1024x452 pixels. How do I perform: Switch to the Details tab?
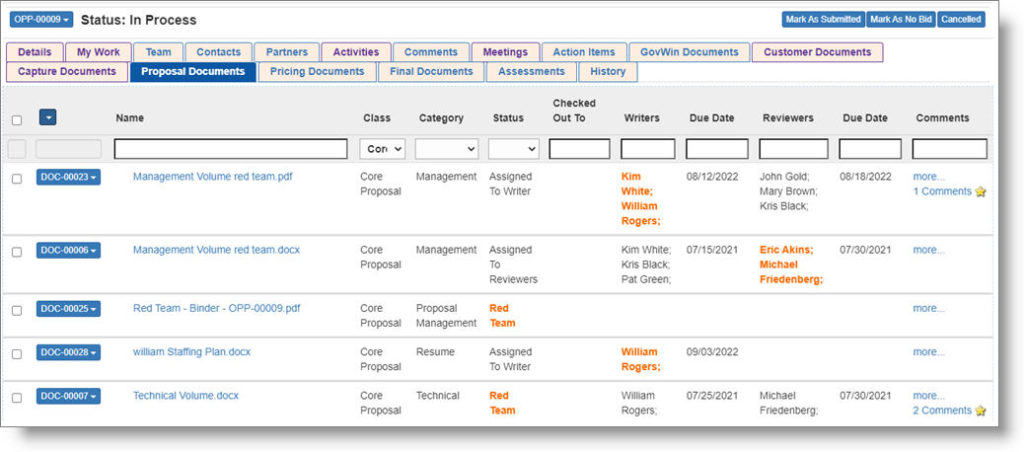35,52
